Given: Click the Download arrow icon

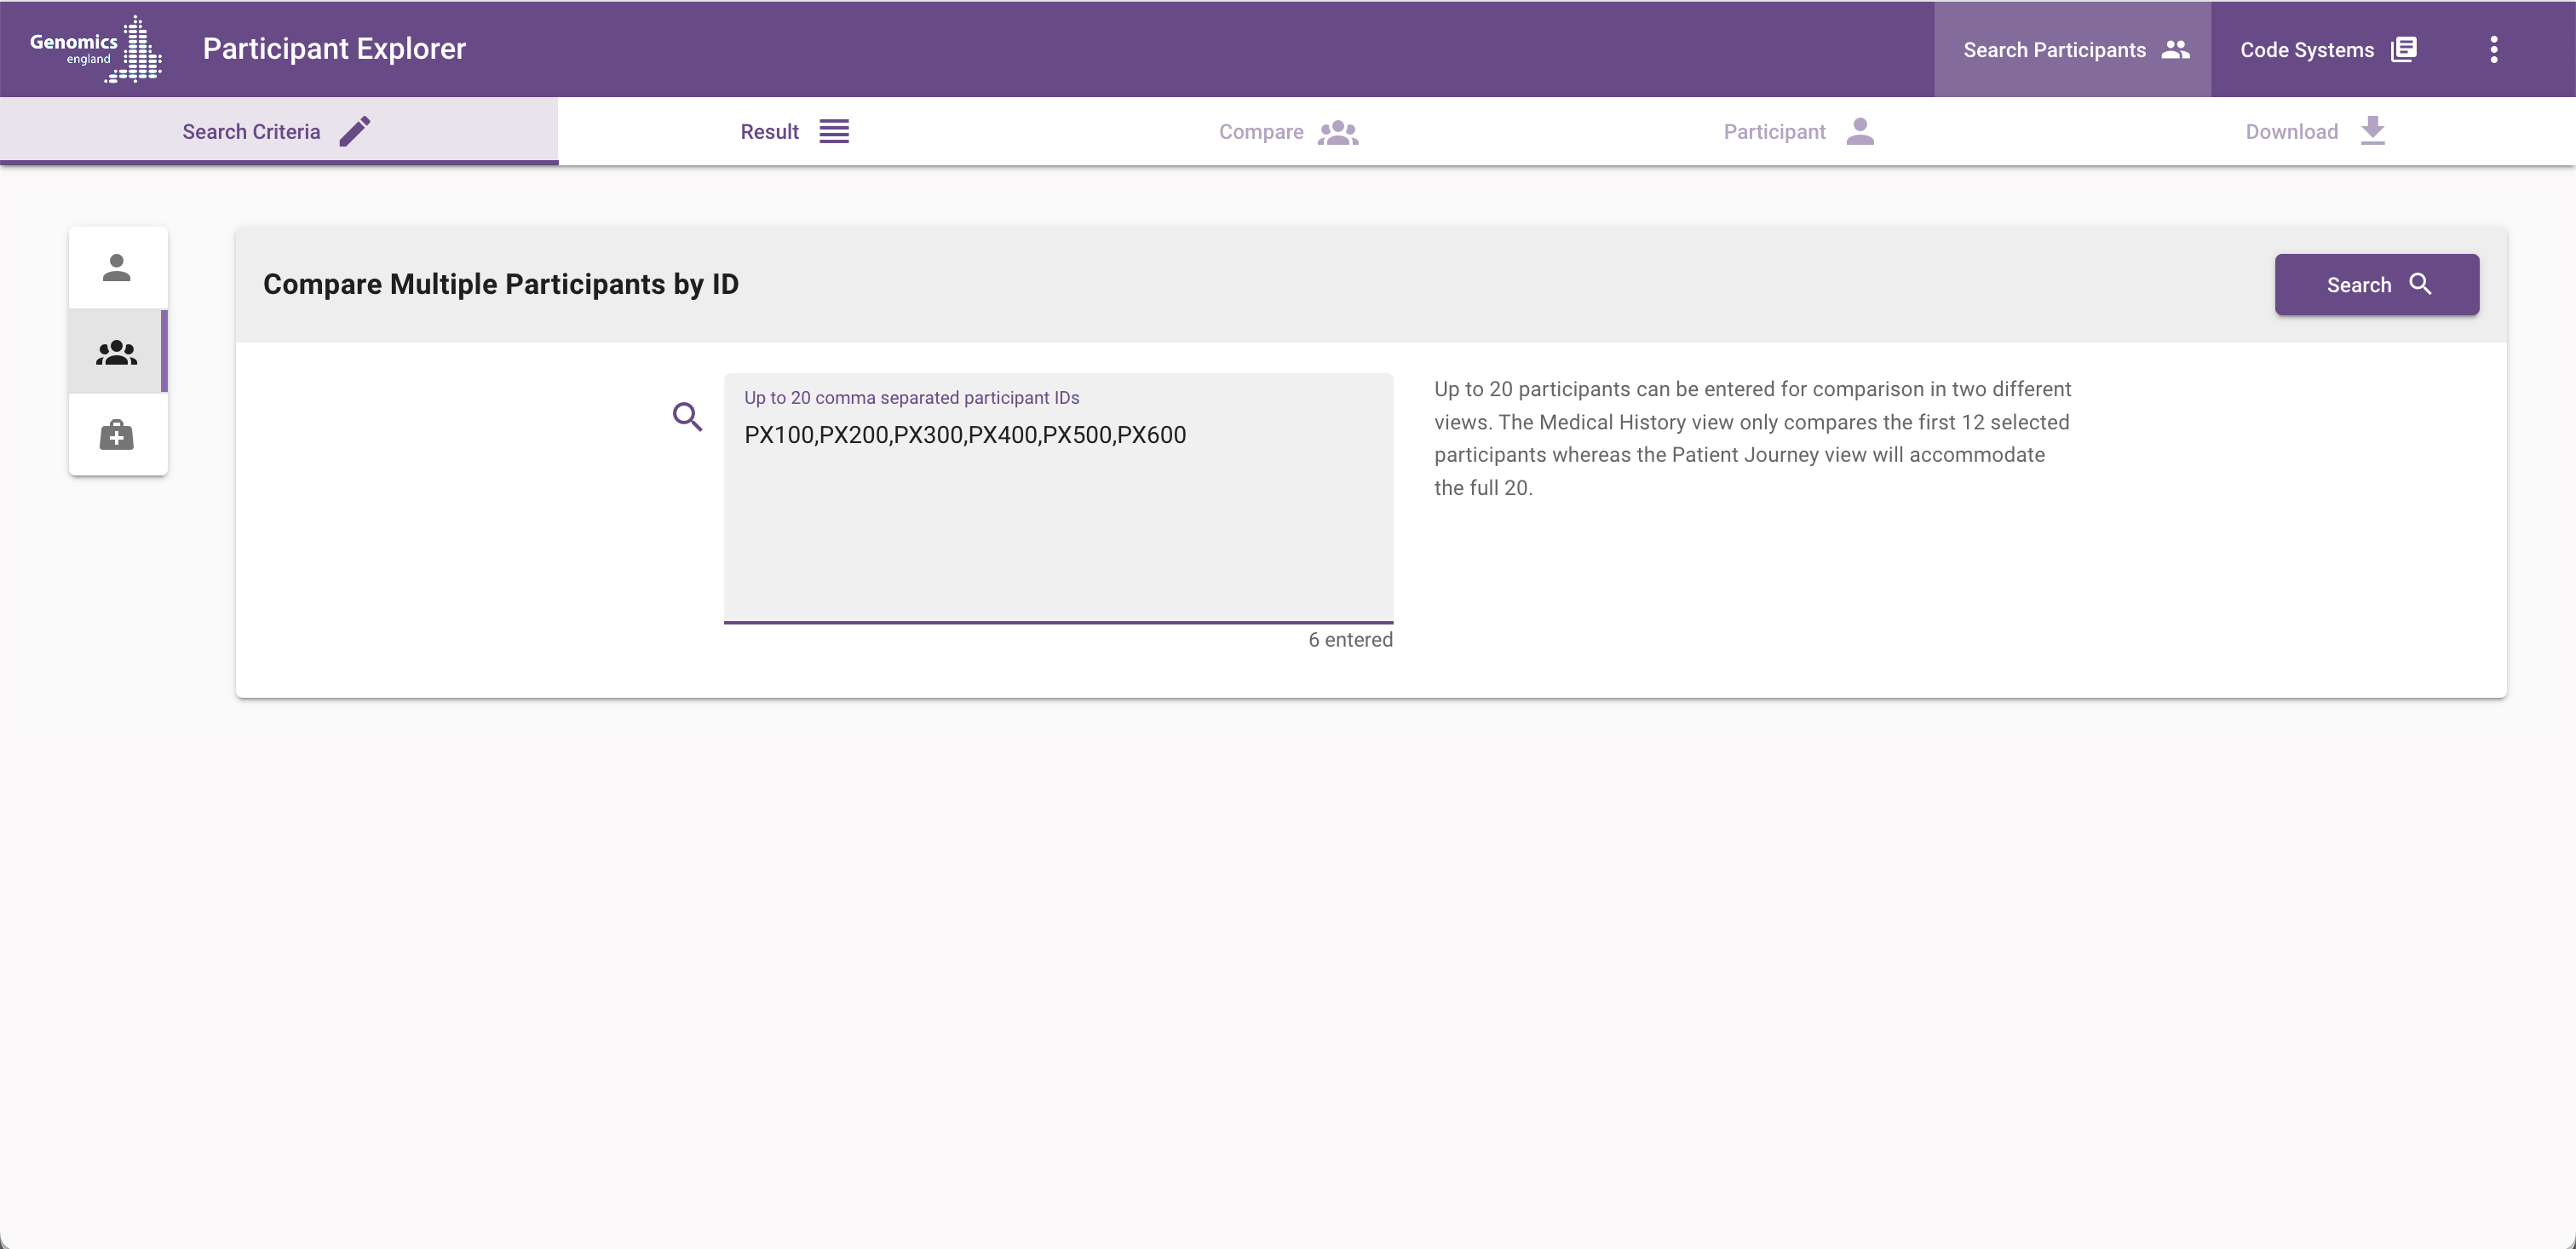Looking at the screenshot, I should click(x=2372, y=131).
